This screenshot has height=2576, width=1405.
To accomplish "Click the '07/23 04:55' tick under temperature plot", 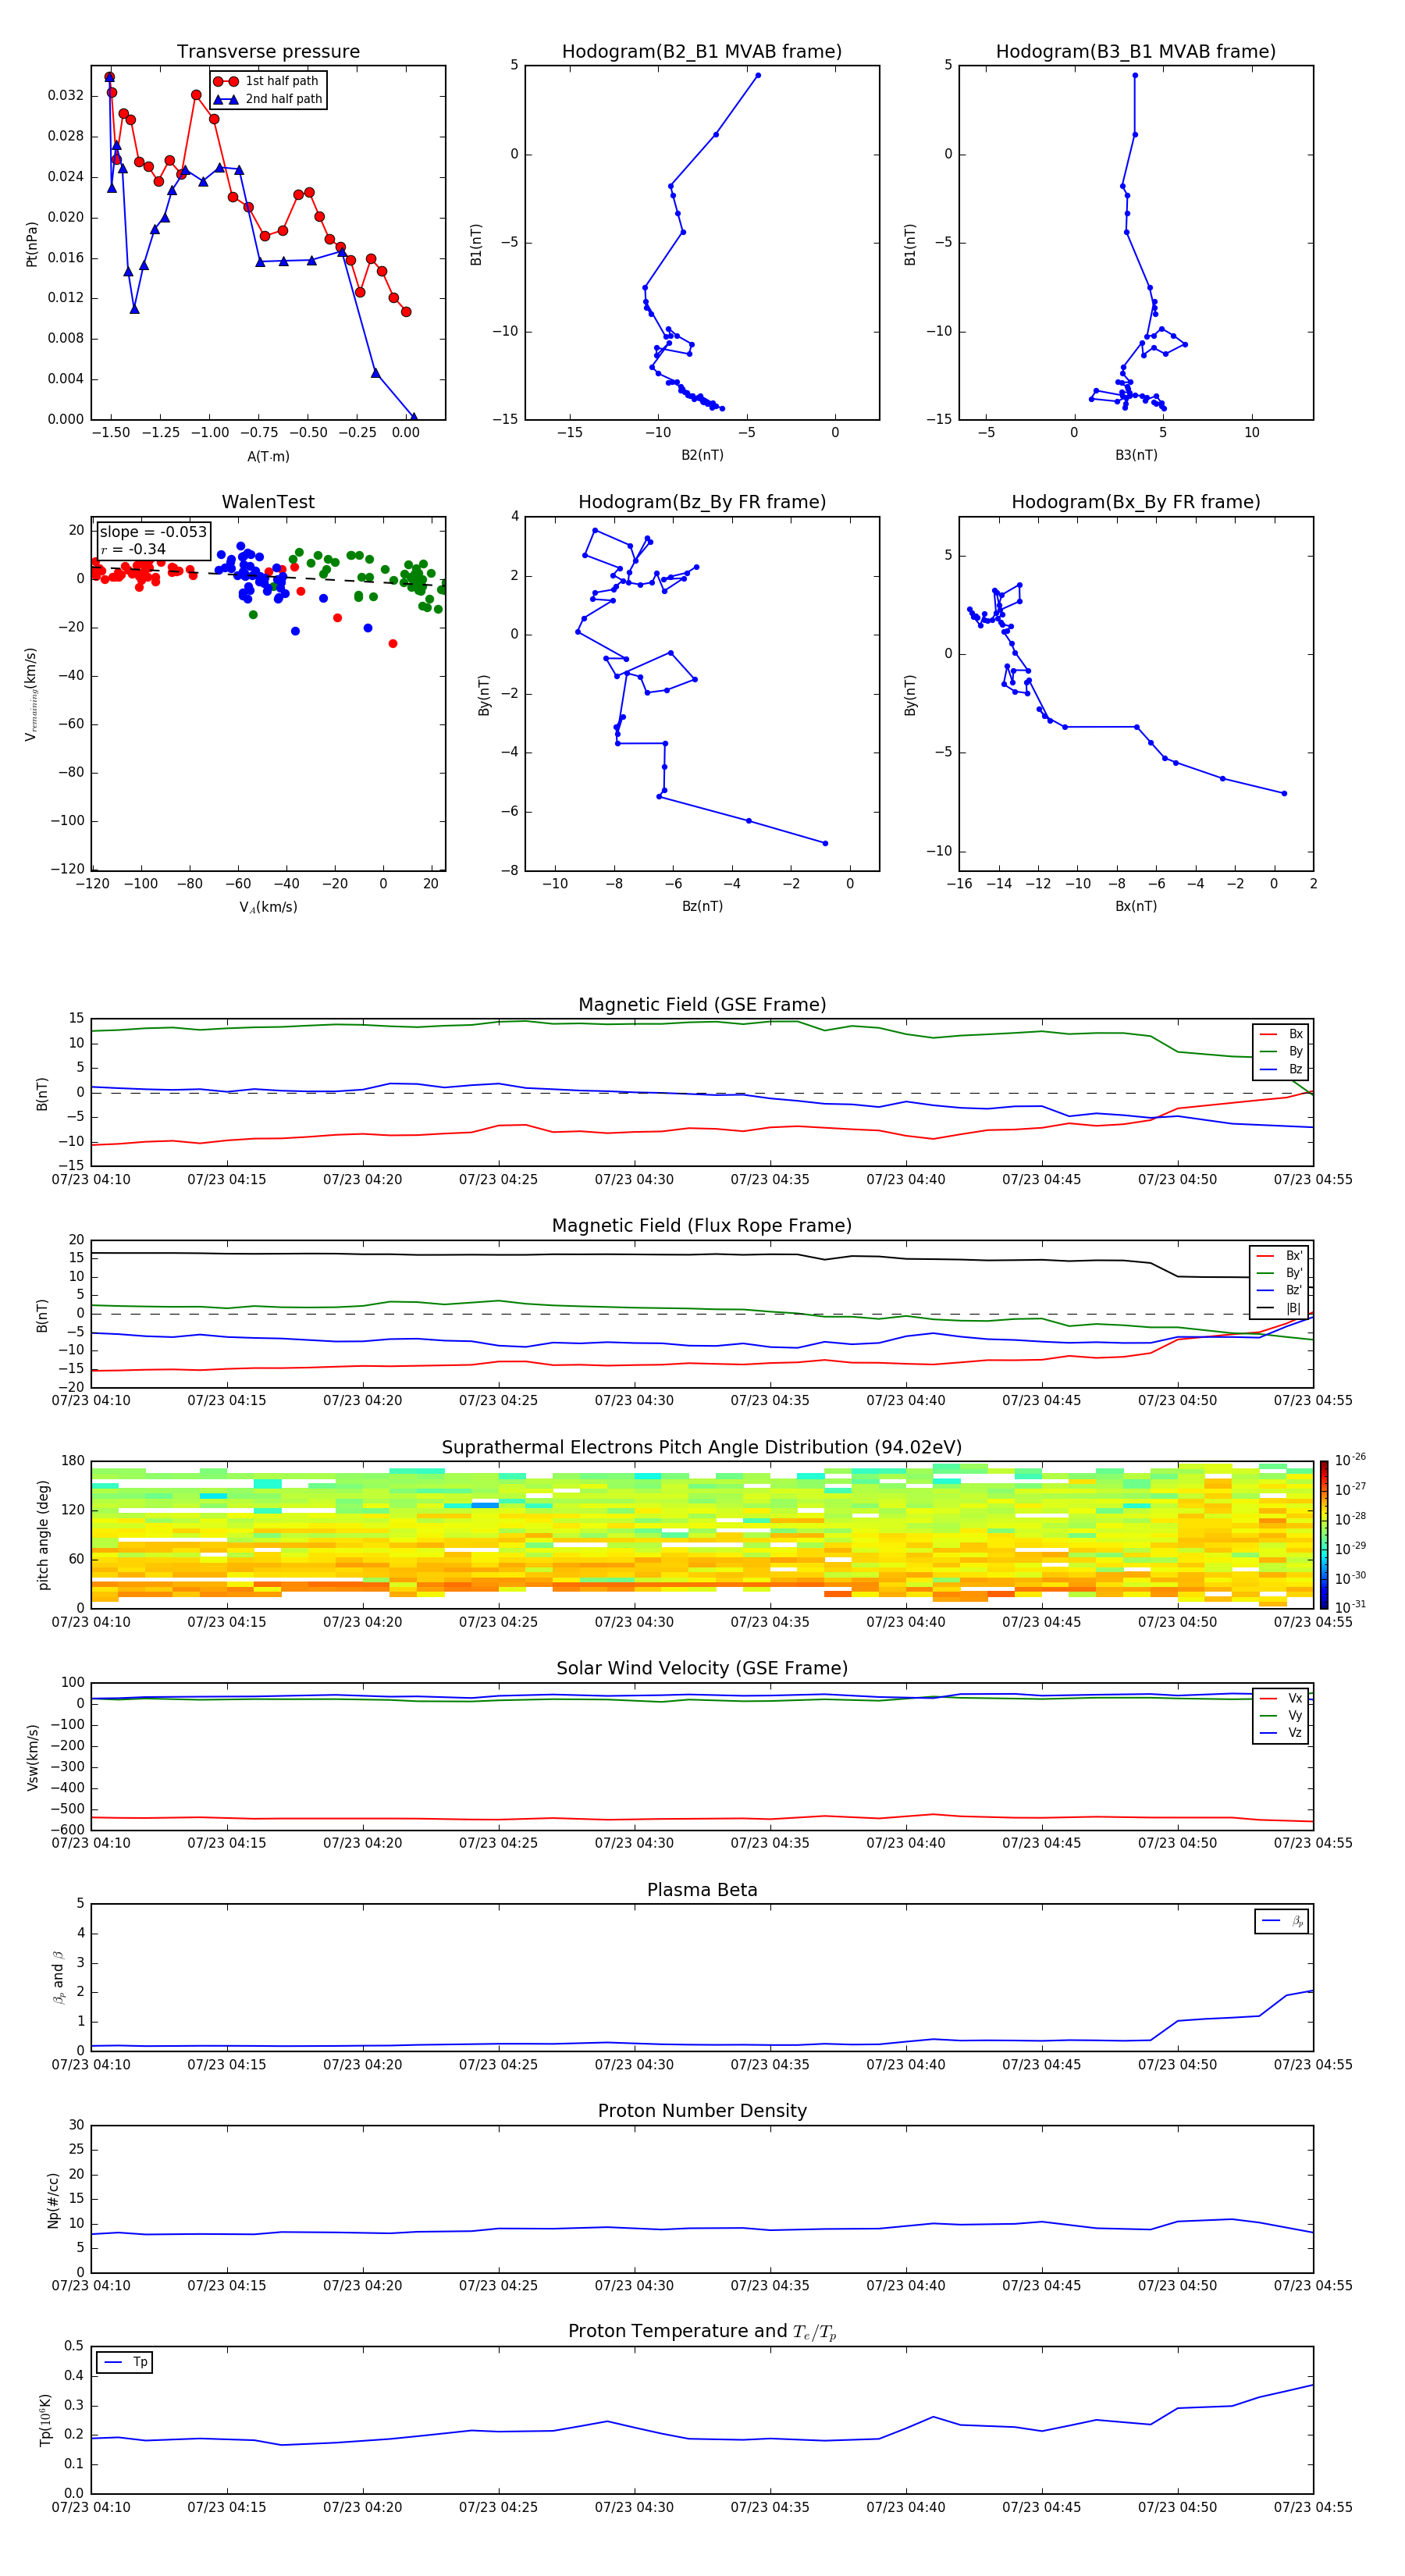I will (1313, 2507).
